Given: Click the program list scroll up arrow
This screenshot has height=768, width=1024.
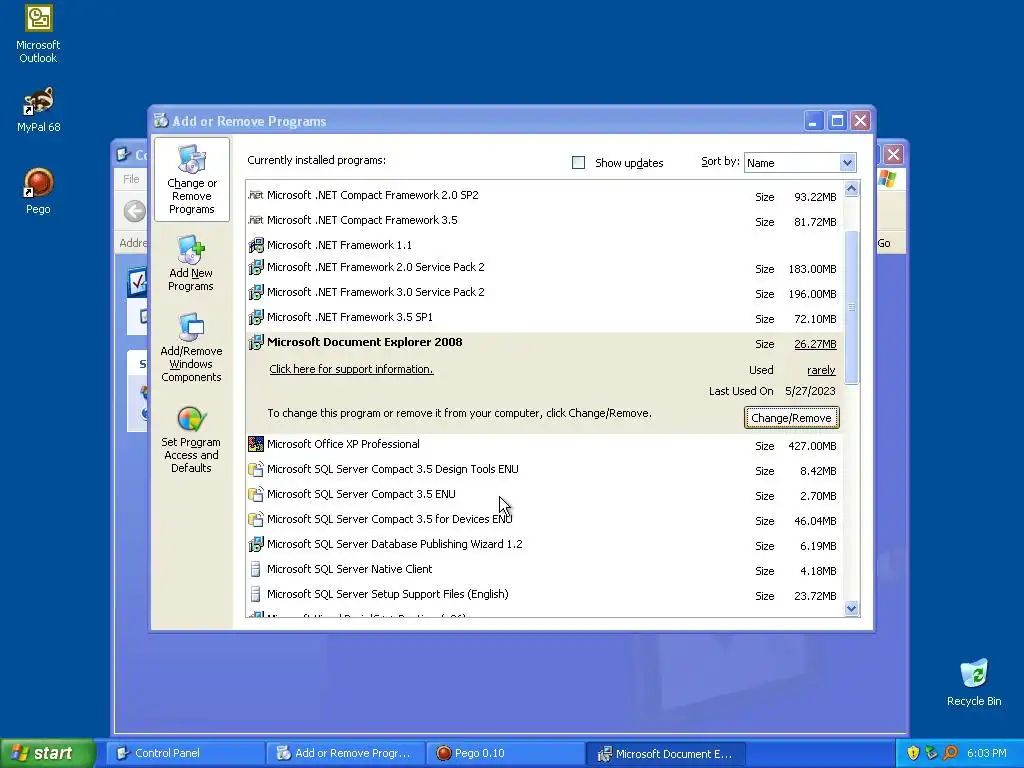Looking at the screenshot, I should [851, 189].
